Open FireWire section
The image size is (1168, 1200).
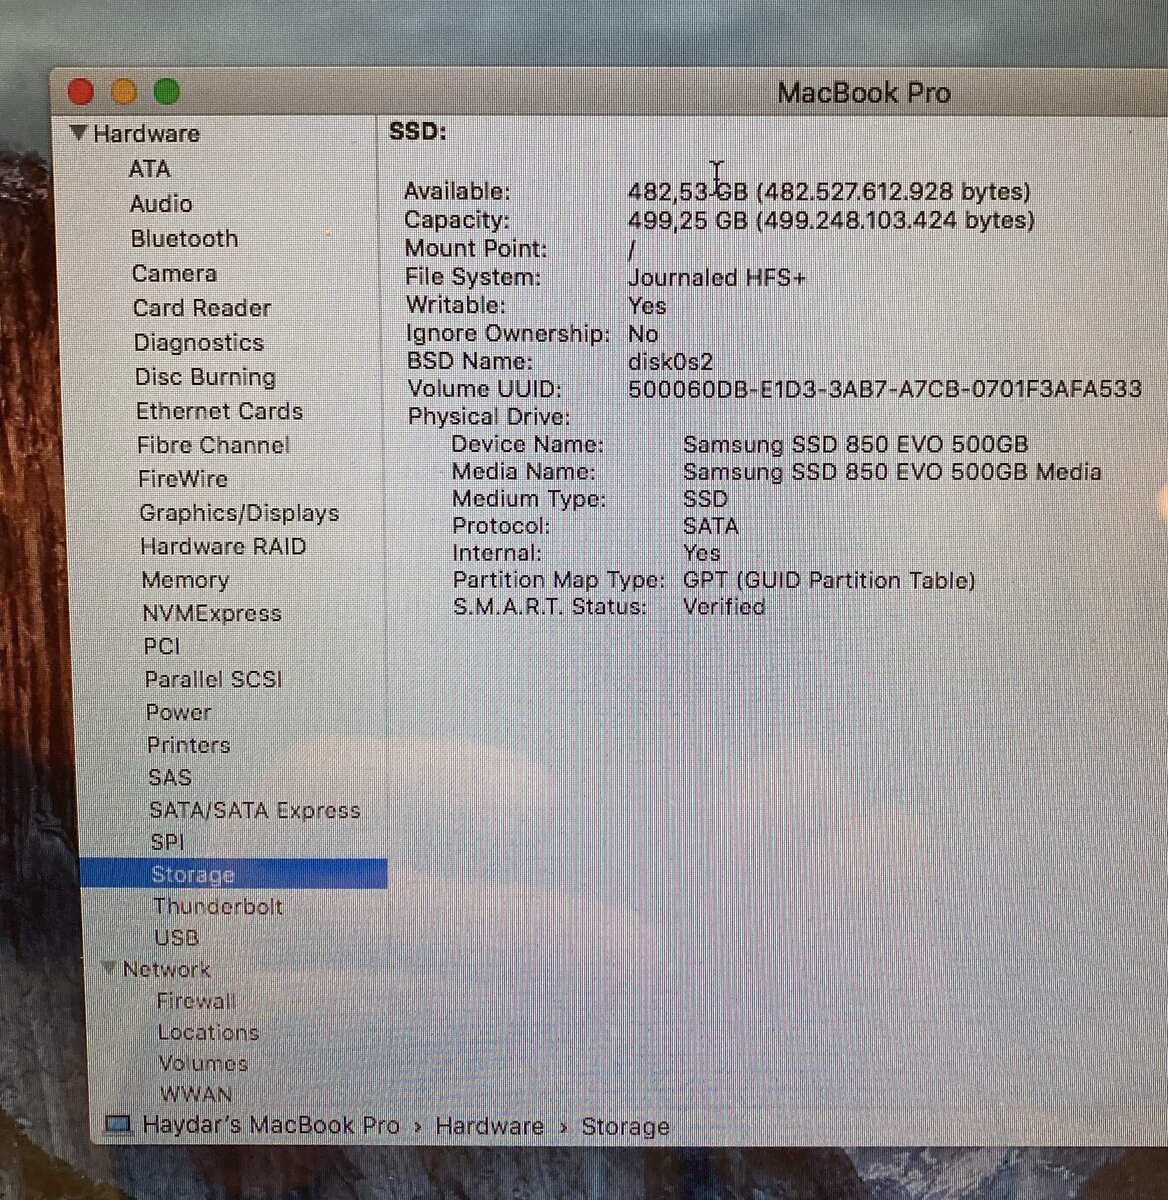point(183,479)
